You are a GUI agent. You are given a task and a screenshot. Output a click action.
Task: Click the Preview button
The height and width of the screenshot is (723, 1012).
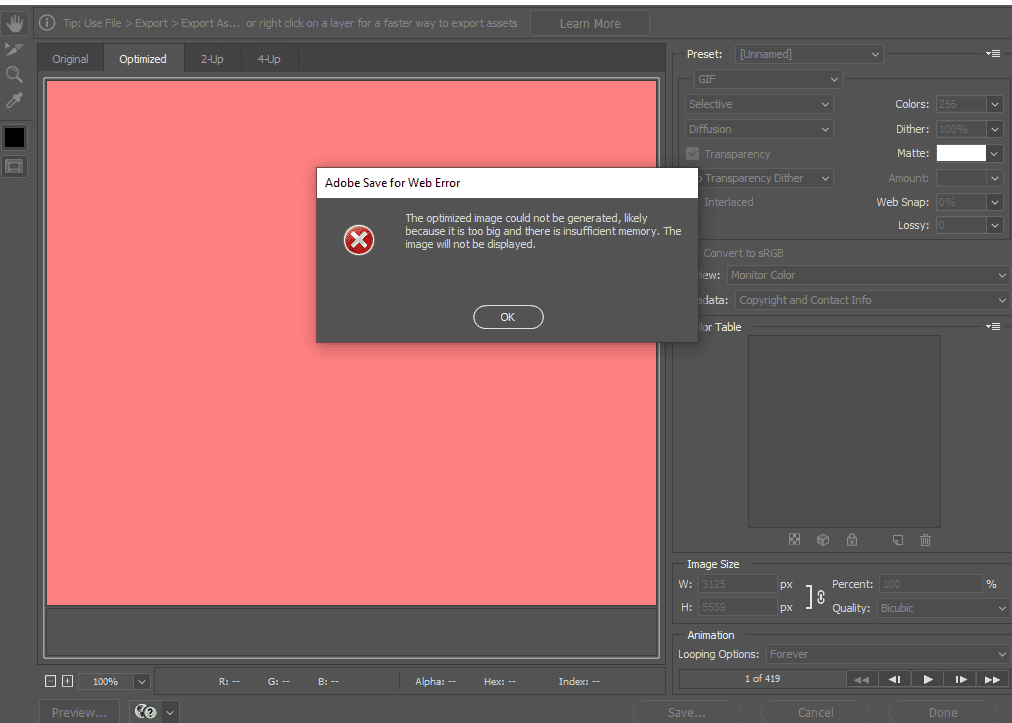pyautogui.click(x=79, y=712)
